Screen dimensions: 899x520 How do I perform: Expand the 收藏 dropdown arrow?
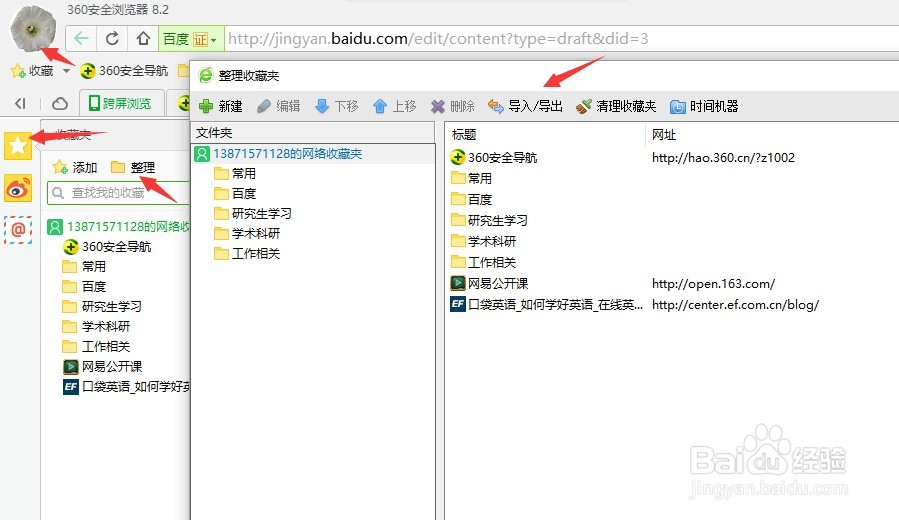(67, 71)
